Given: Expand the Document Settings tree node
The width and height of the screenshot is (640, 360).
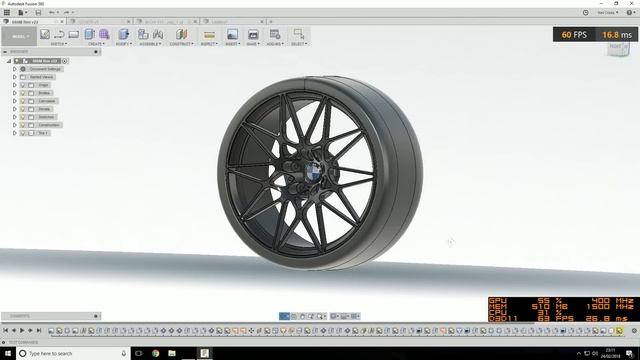Looking at the screenshot, I should (15, 69).
